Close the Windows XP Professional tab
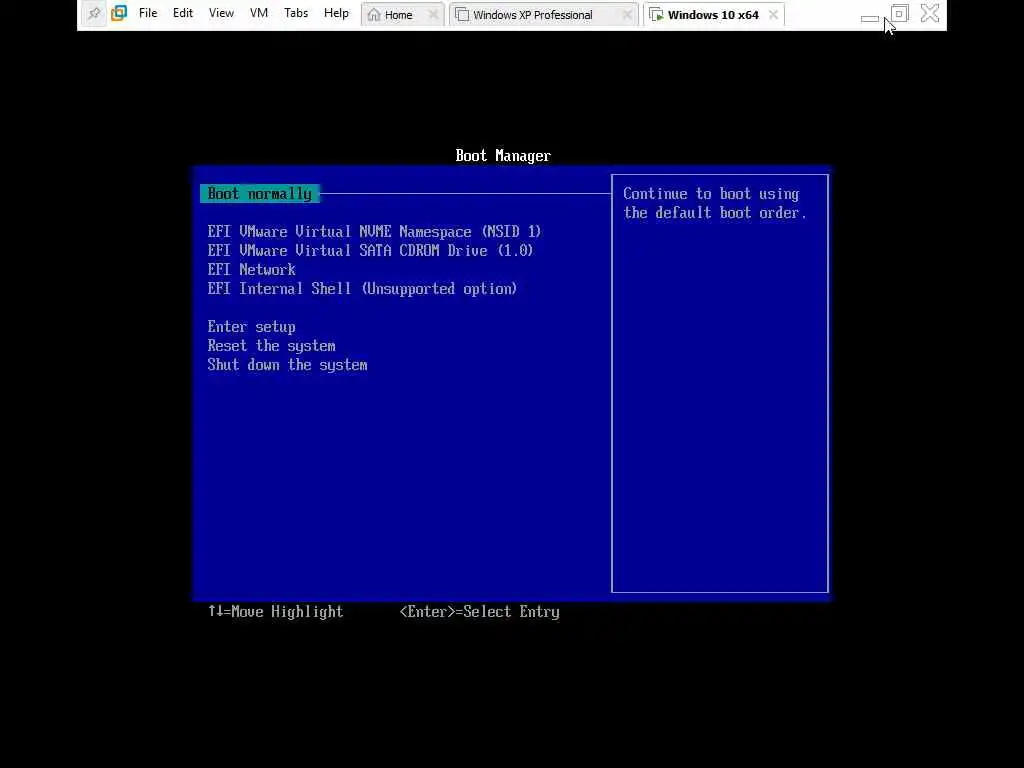This screenshot has width=1024, height=768. pos(627,14)
